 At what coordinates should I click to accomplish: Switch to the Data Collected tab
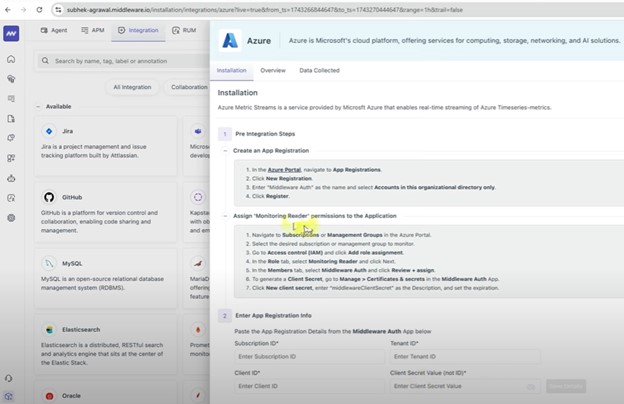tap(319, 70)
